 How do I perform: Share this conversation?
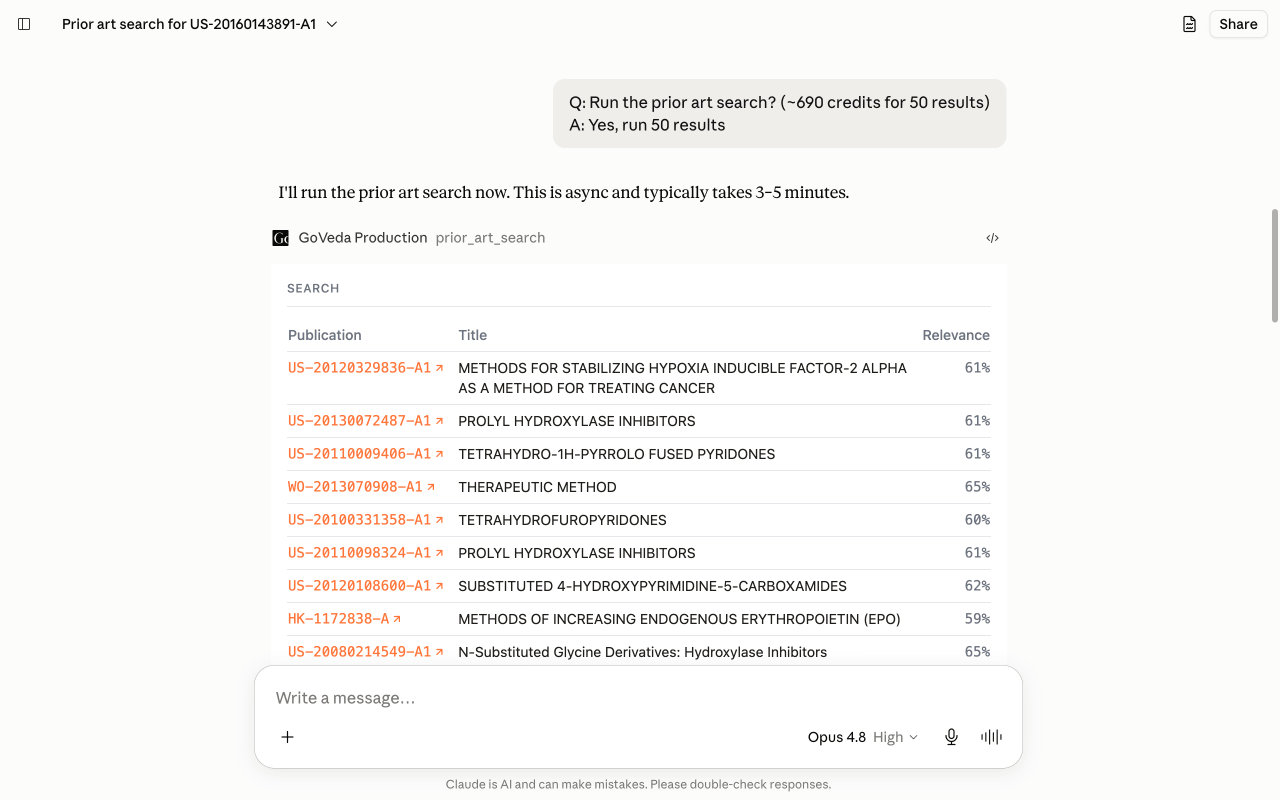pos(1238,24)
